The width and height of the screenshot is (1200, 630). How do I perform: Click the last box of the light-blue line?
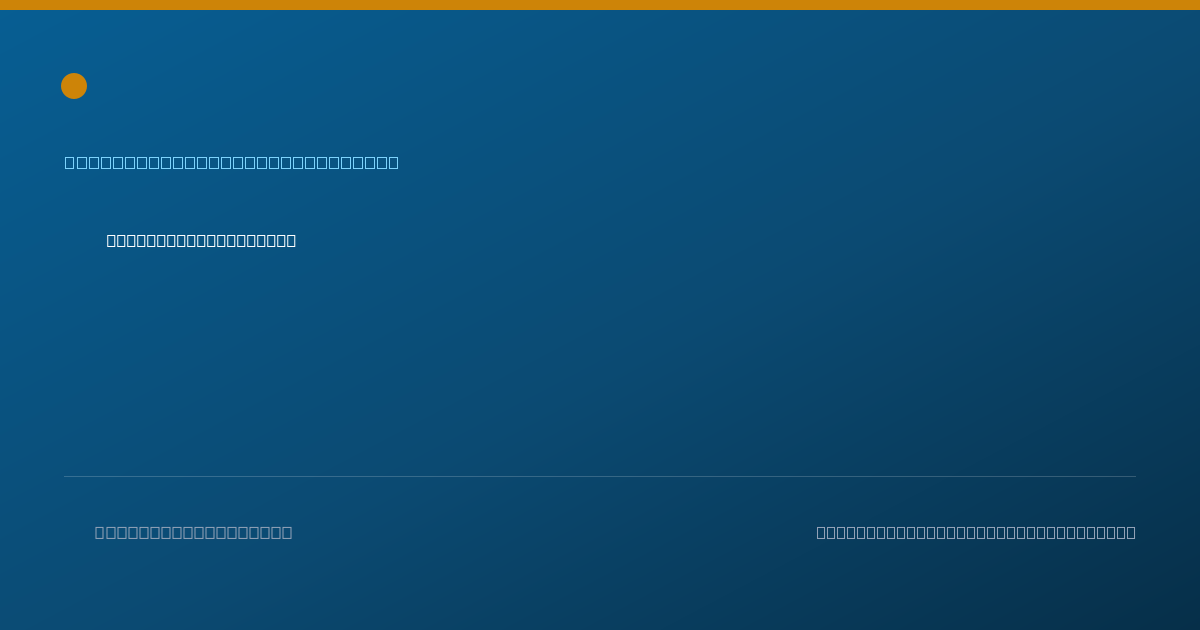(x=393, y=162)
